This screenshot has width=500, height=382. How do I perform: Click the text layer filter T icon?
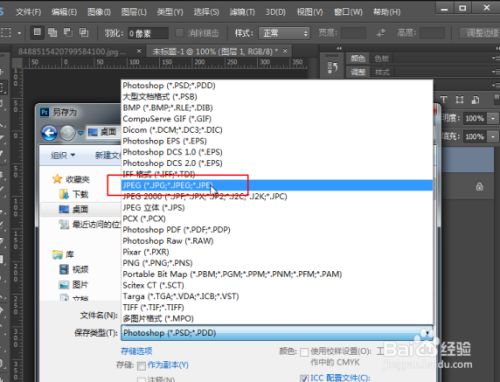coord(444,100)
